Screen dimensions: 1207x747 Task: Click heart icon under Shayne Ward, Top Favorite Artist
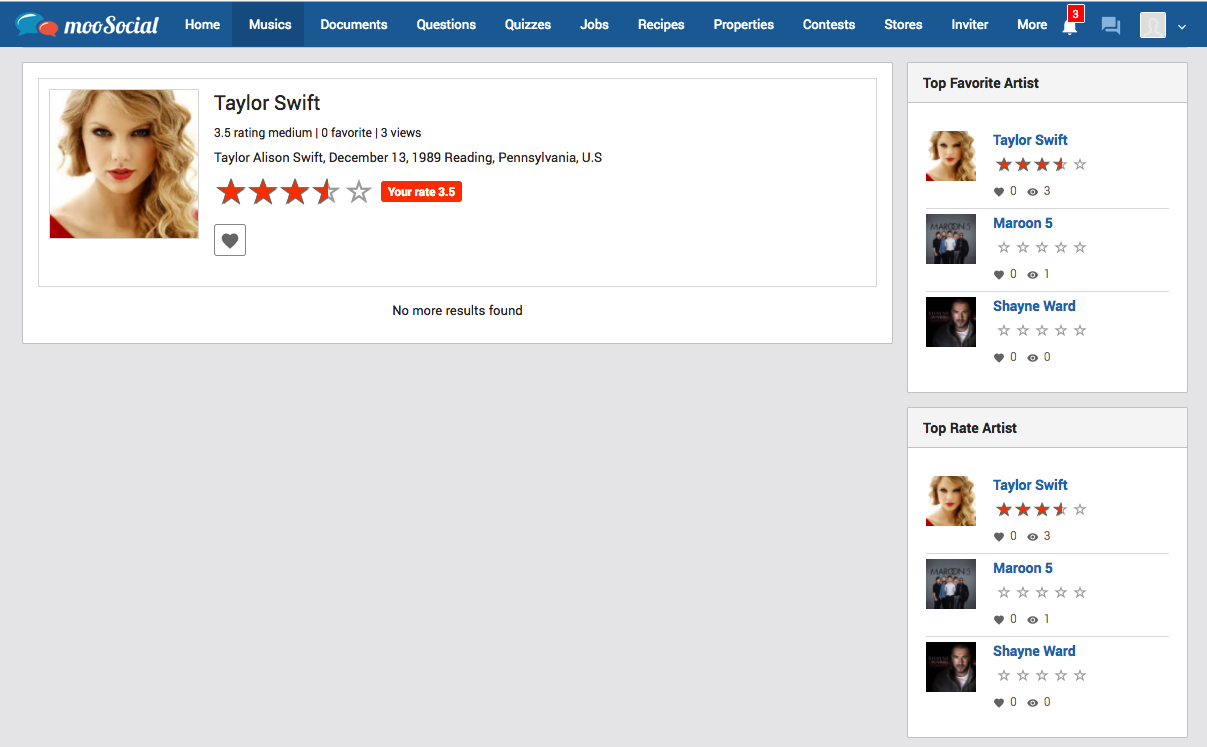[999, 358]
